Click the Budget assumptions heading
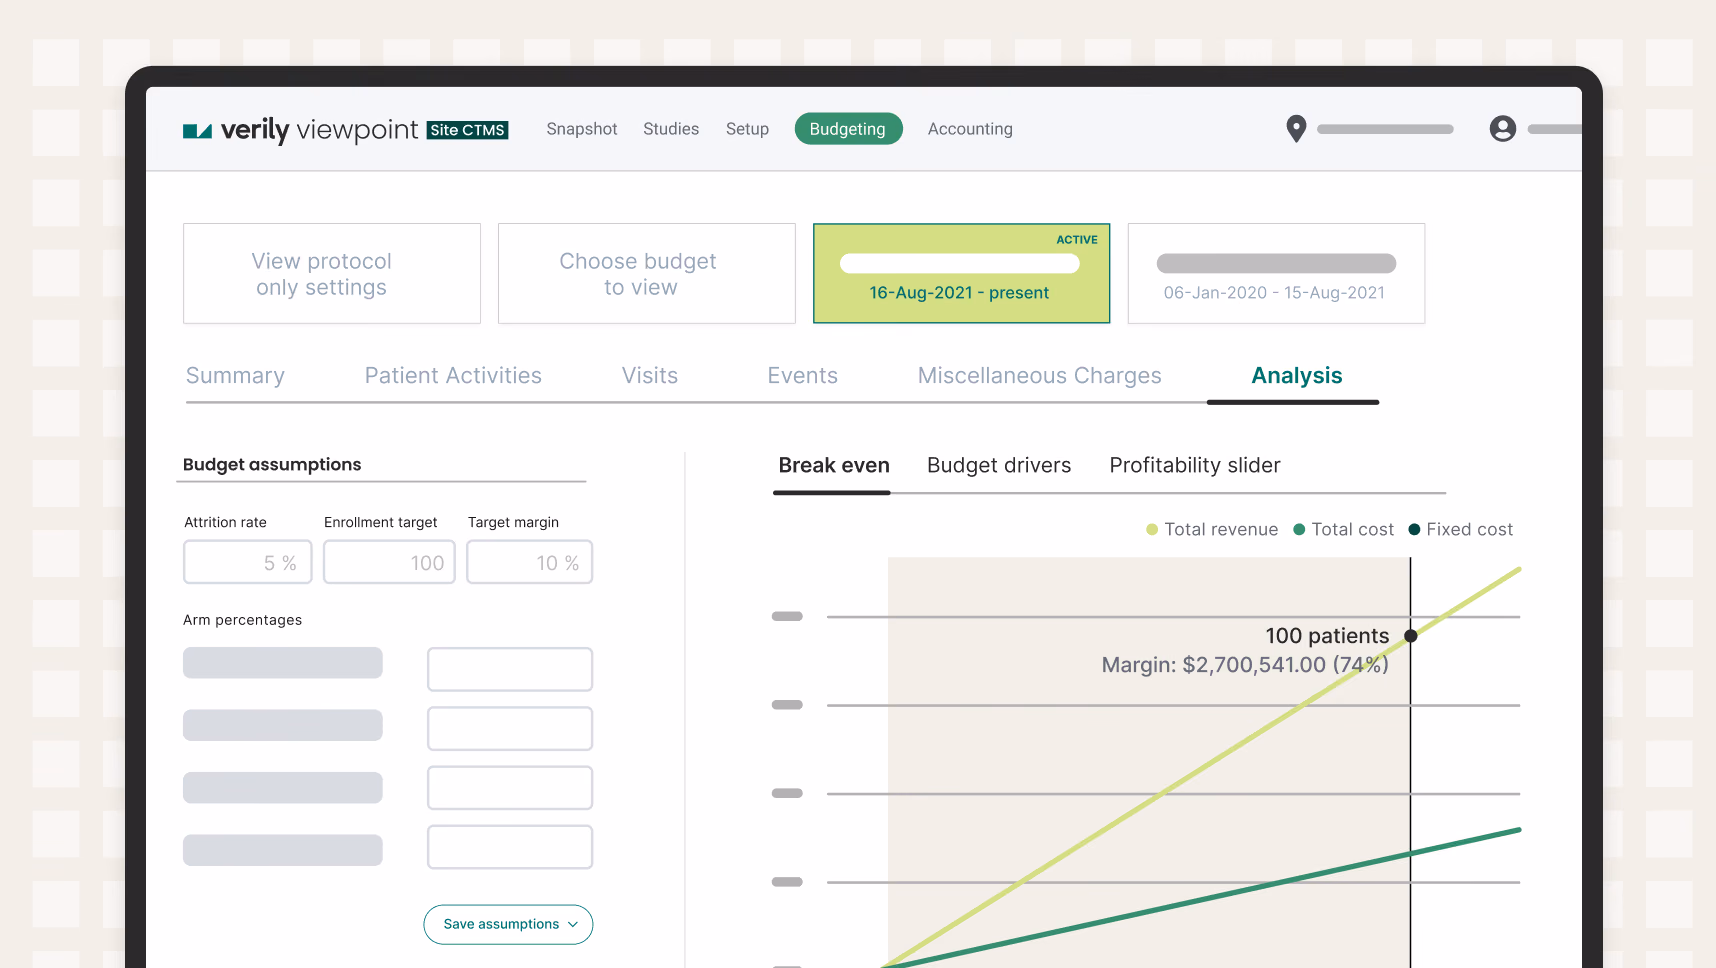The height and width of the screenshot is (968, 1716). click(272, 465)
